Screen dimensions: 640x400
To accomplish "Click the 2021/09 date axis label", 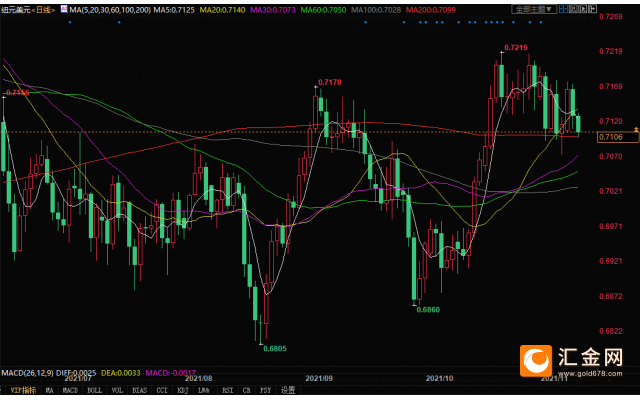I will coord(319,378).
